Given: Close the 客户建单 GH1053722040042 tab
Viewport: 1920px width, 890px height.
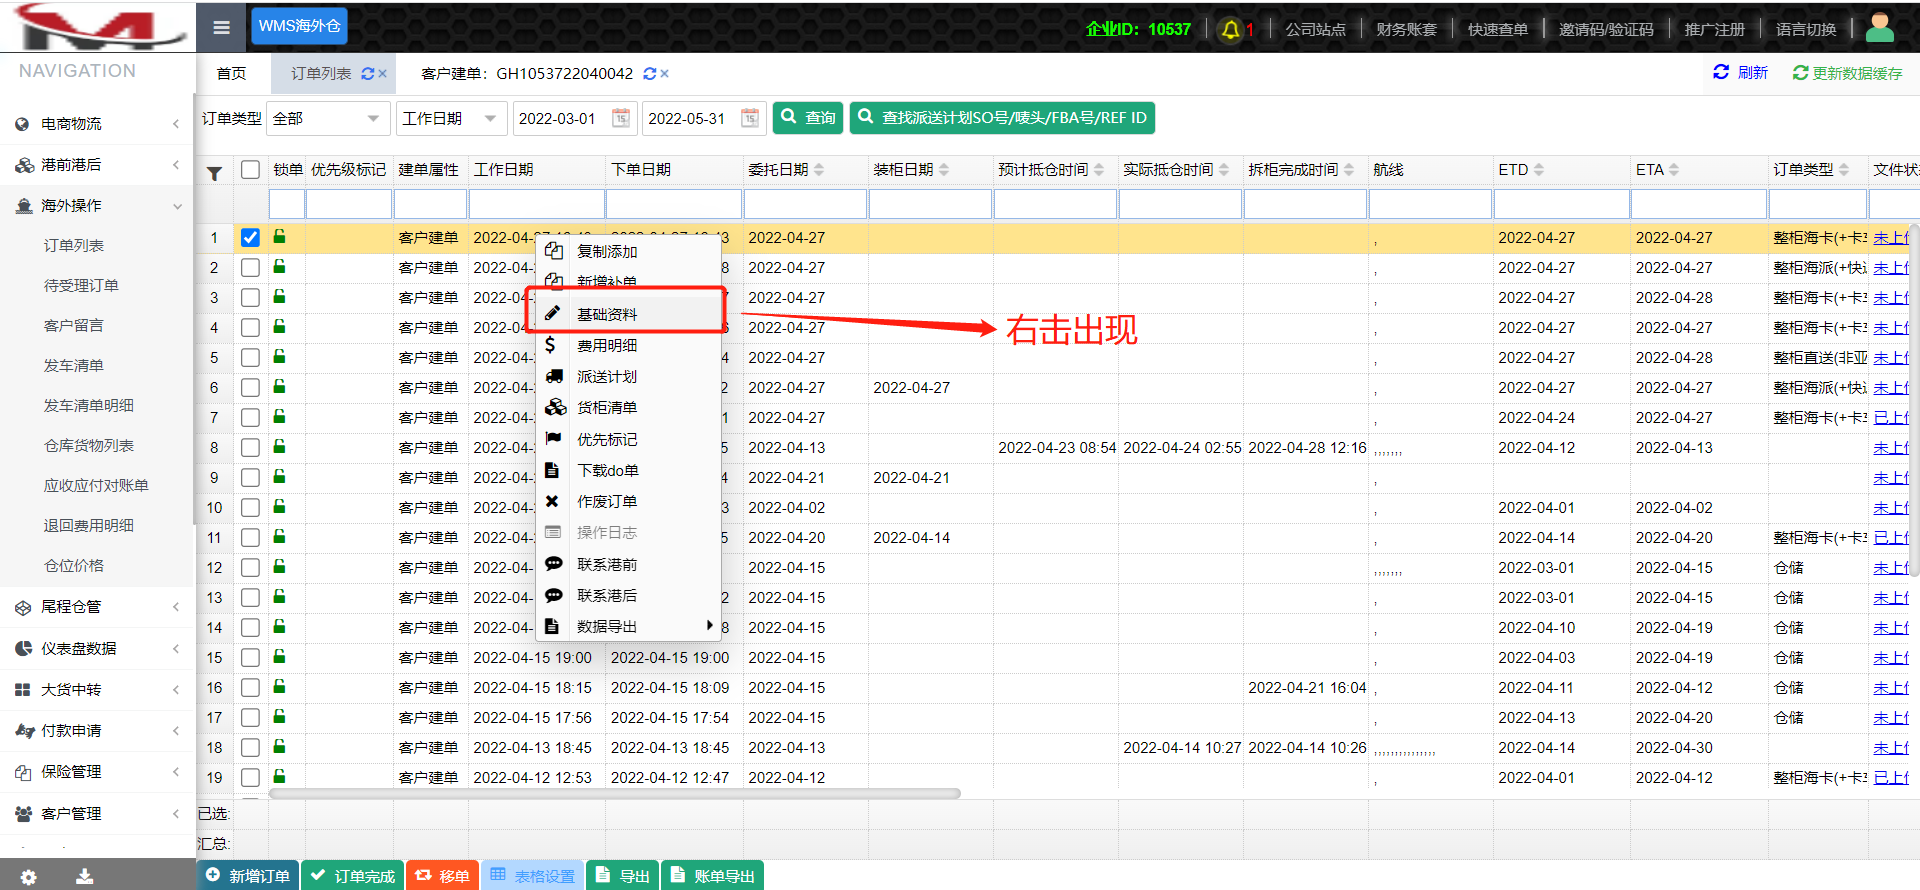Looking at the screenshot, I should (x=665, y=74).
